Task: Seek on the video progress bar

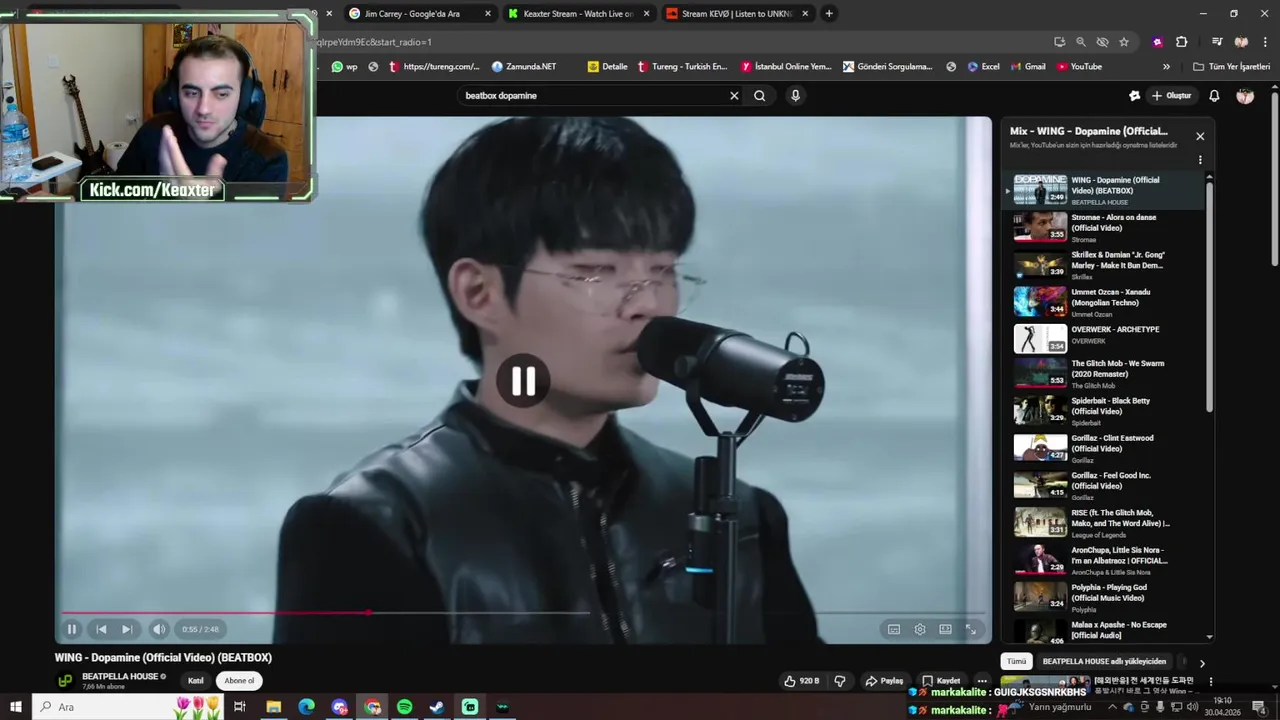Action: 523,612
